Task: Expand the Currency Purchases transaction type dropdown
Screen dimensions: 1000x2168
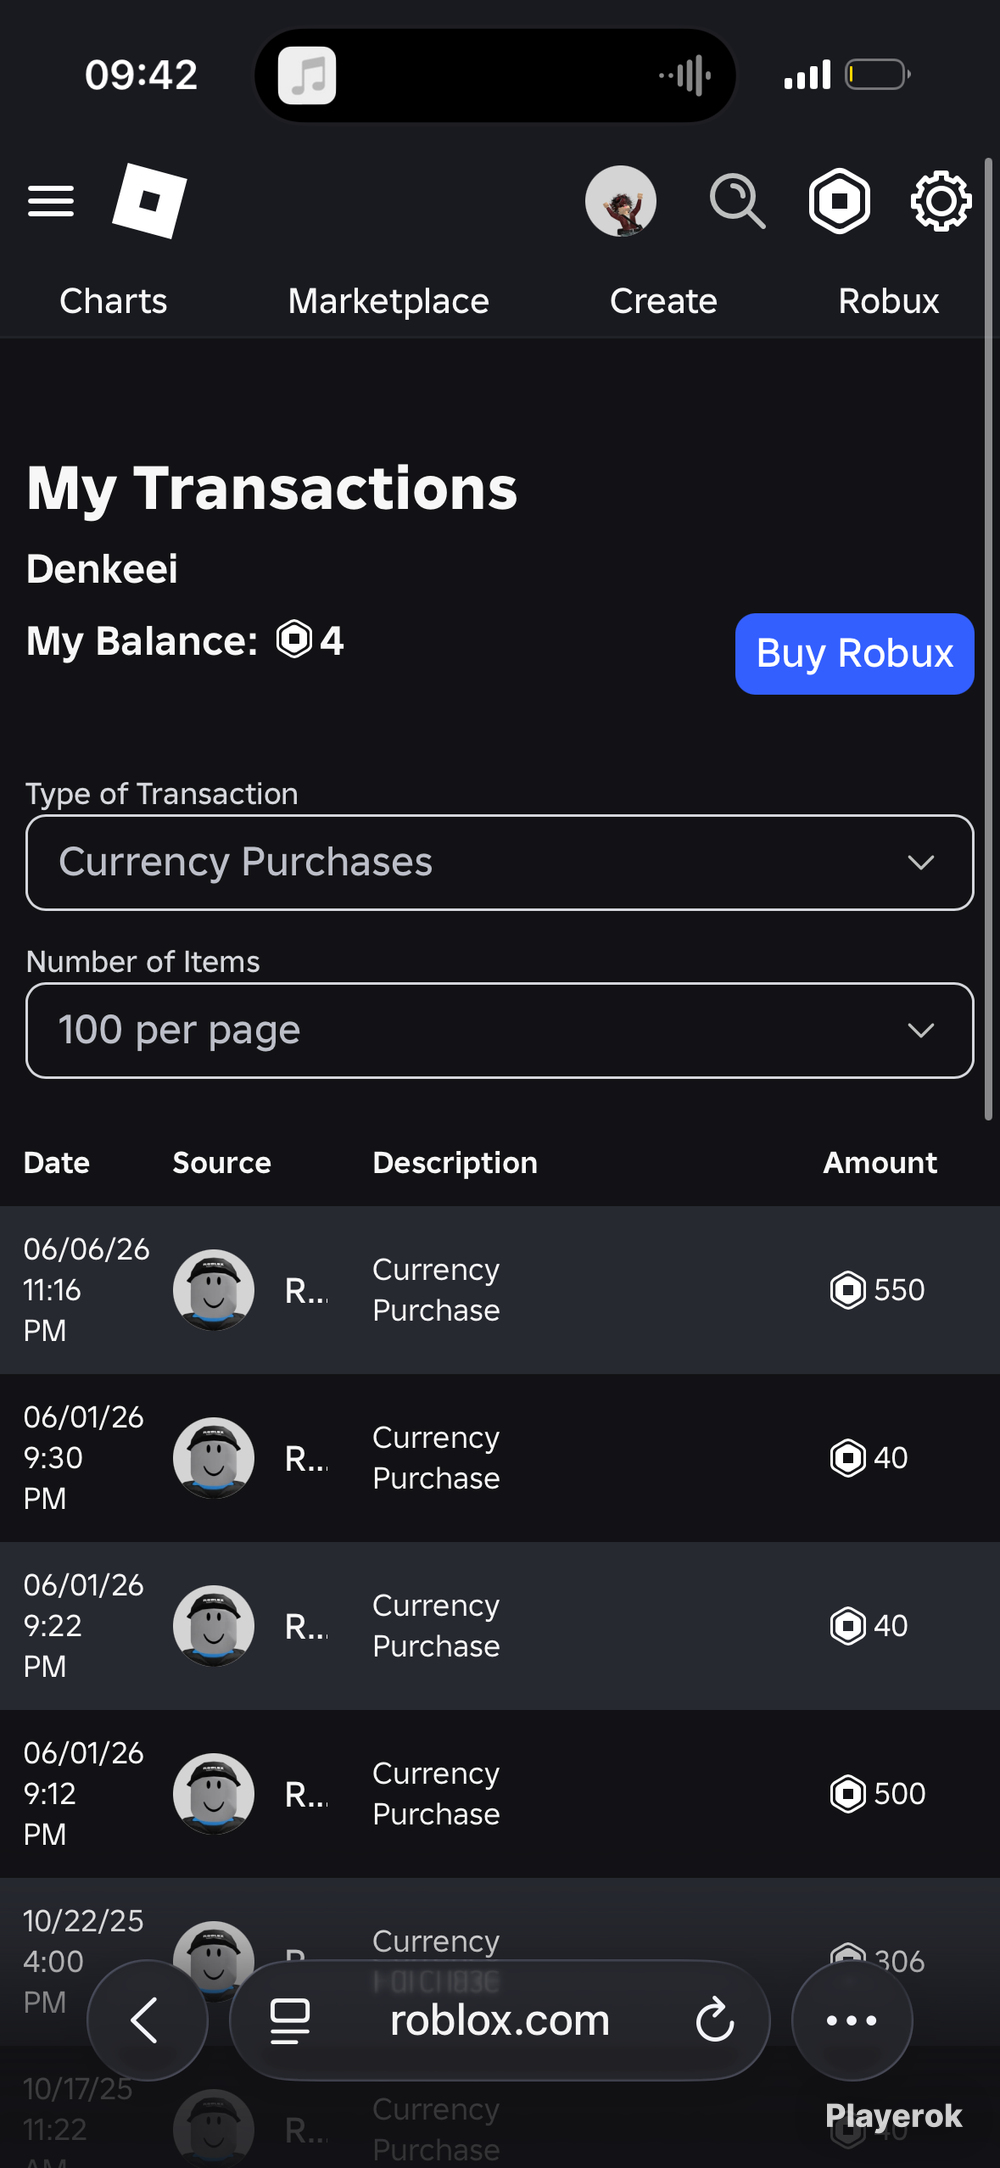Action: 500,862
